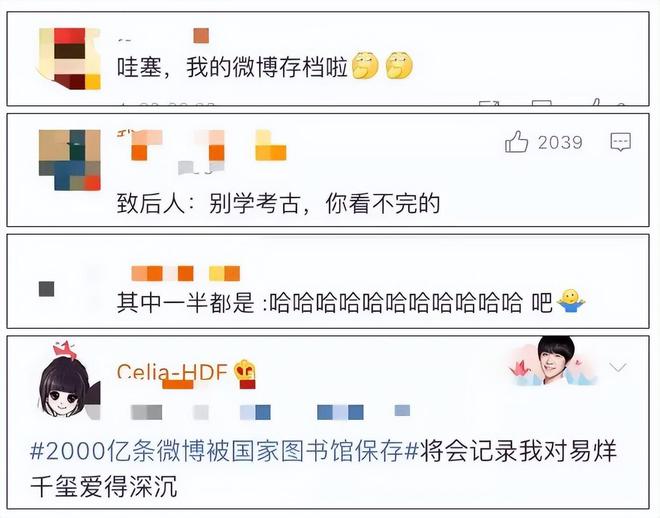Open replies via the comment bubble icon
The height and width of the screenshot is (518, 660).
click(621, 141)
